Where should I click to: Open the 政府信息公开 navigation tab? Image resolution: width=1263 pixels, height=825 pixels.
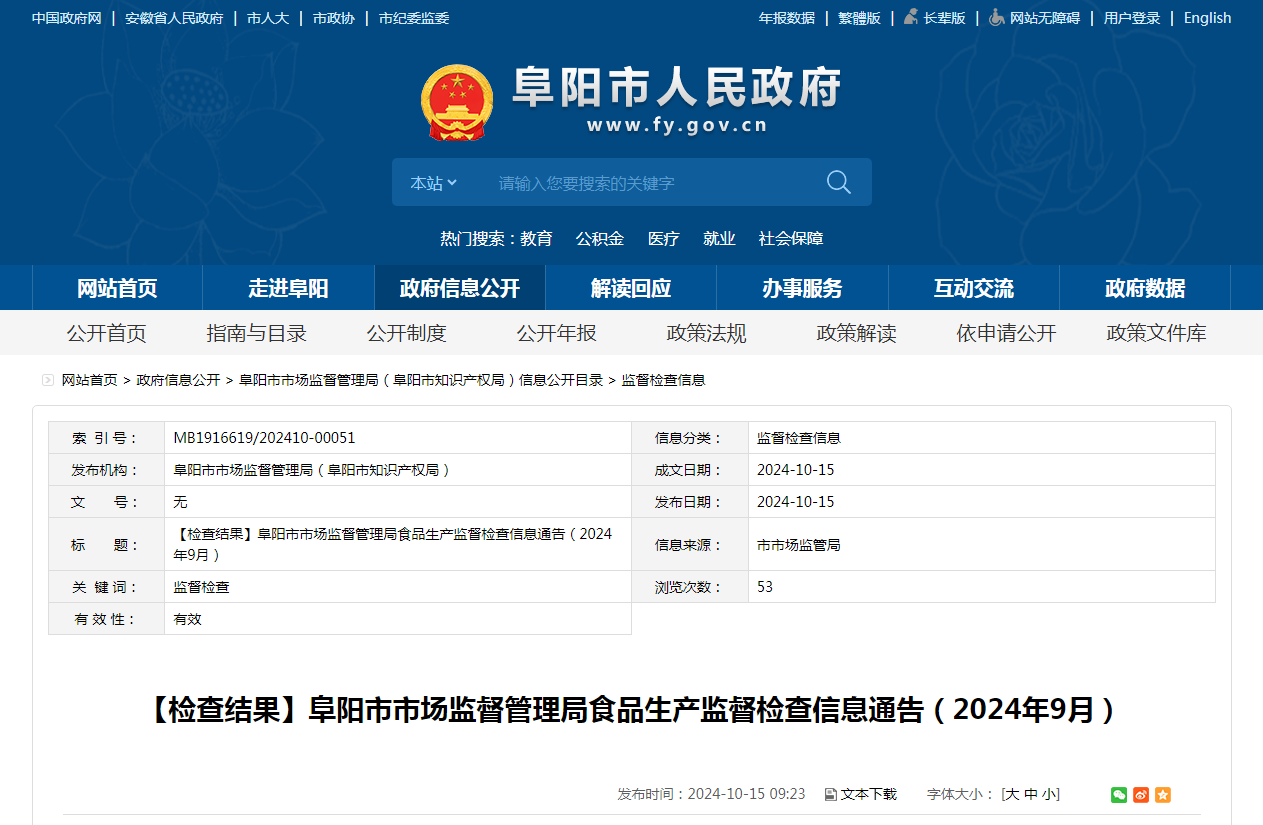(x=460, y=288)
